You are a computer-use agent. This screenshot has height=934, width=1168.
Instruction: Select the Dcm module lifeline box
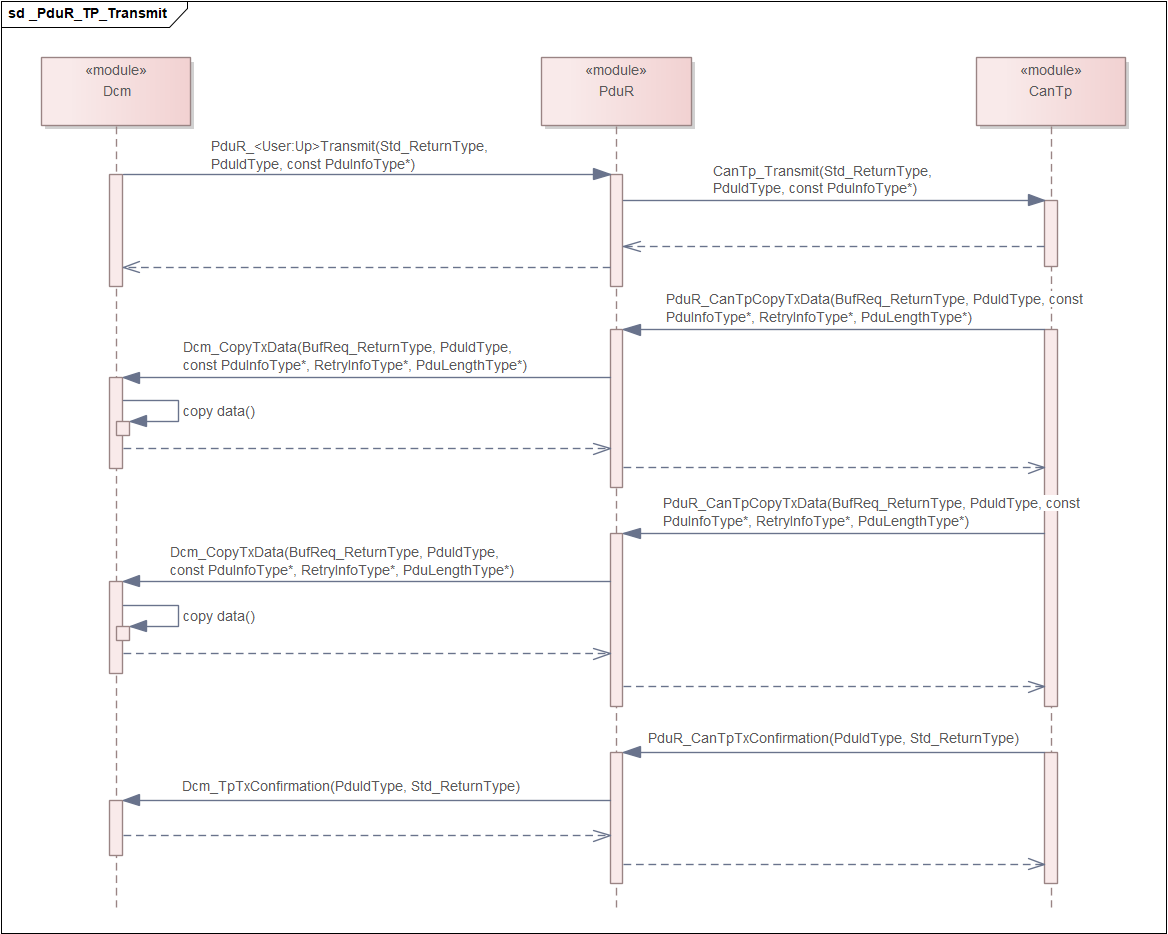coord(116,91)
